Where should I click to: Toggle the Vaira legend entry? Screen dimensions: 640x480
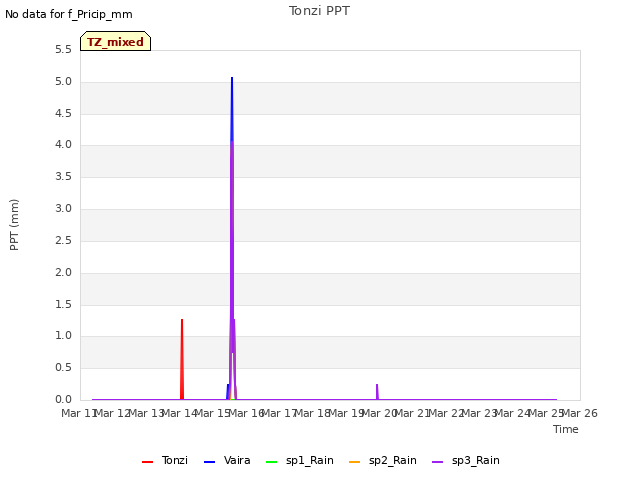(227, 460)
